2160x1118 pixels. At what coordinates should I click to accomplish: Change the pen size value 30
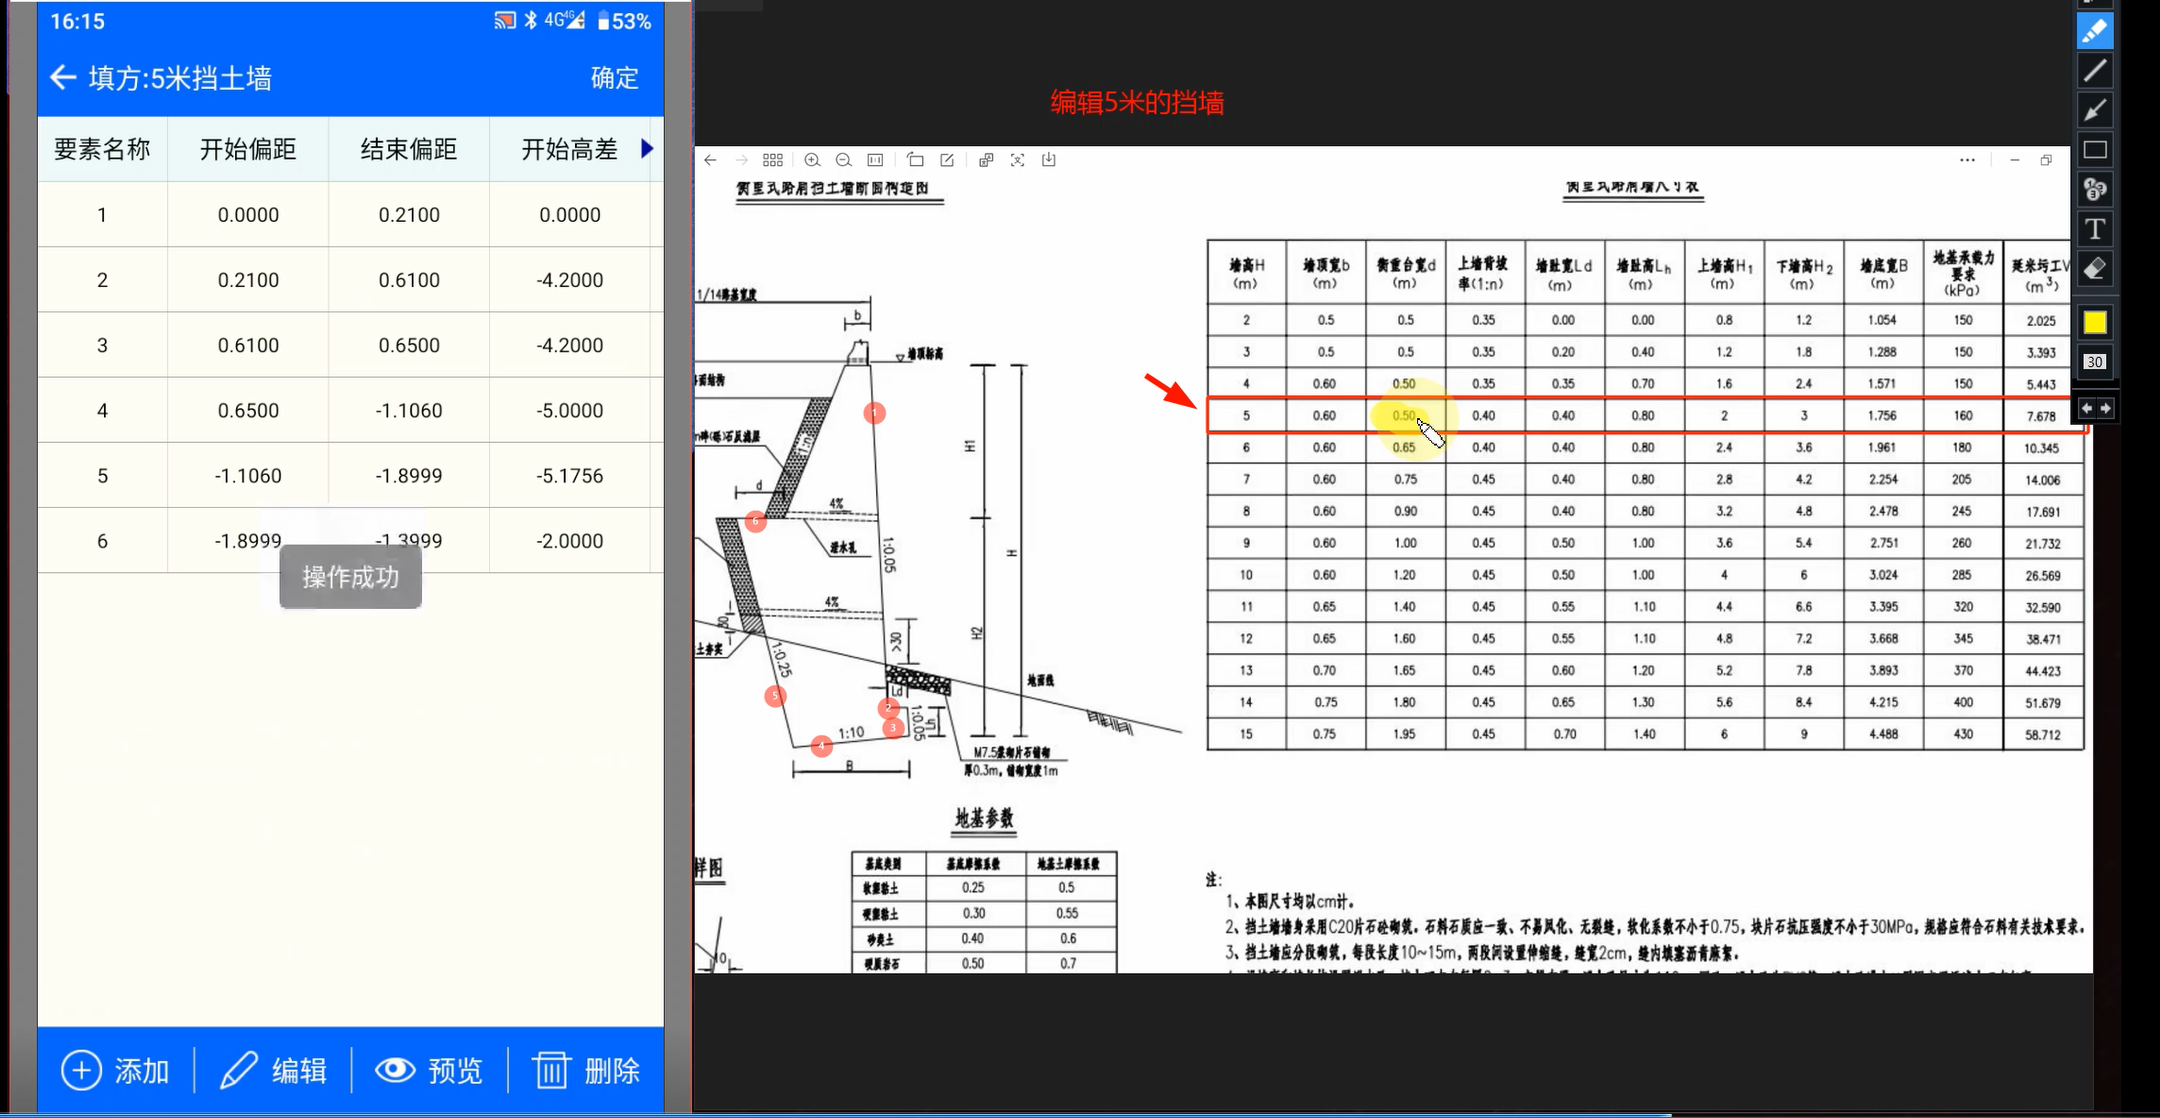point(2095,362)
